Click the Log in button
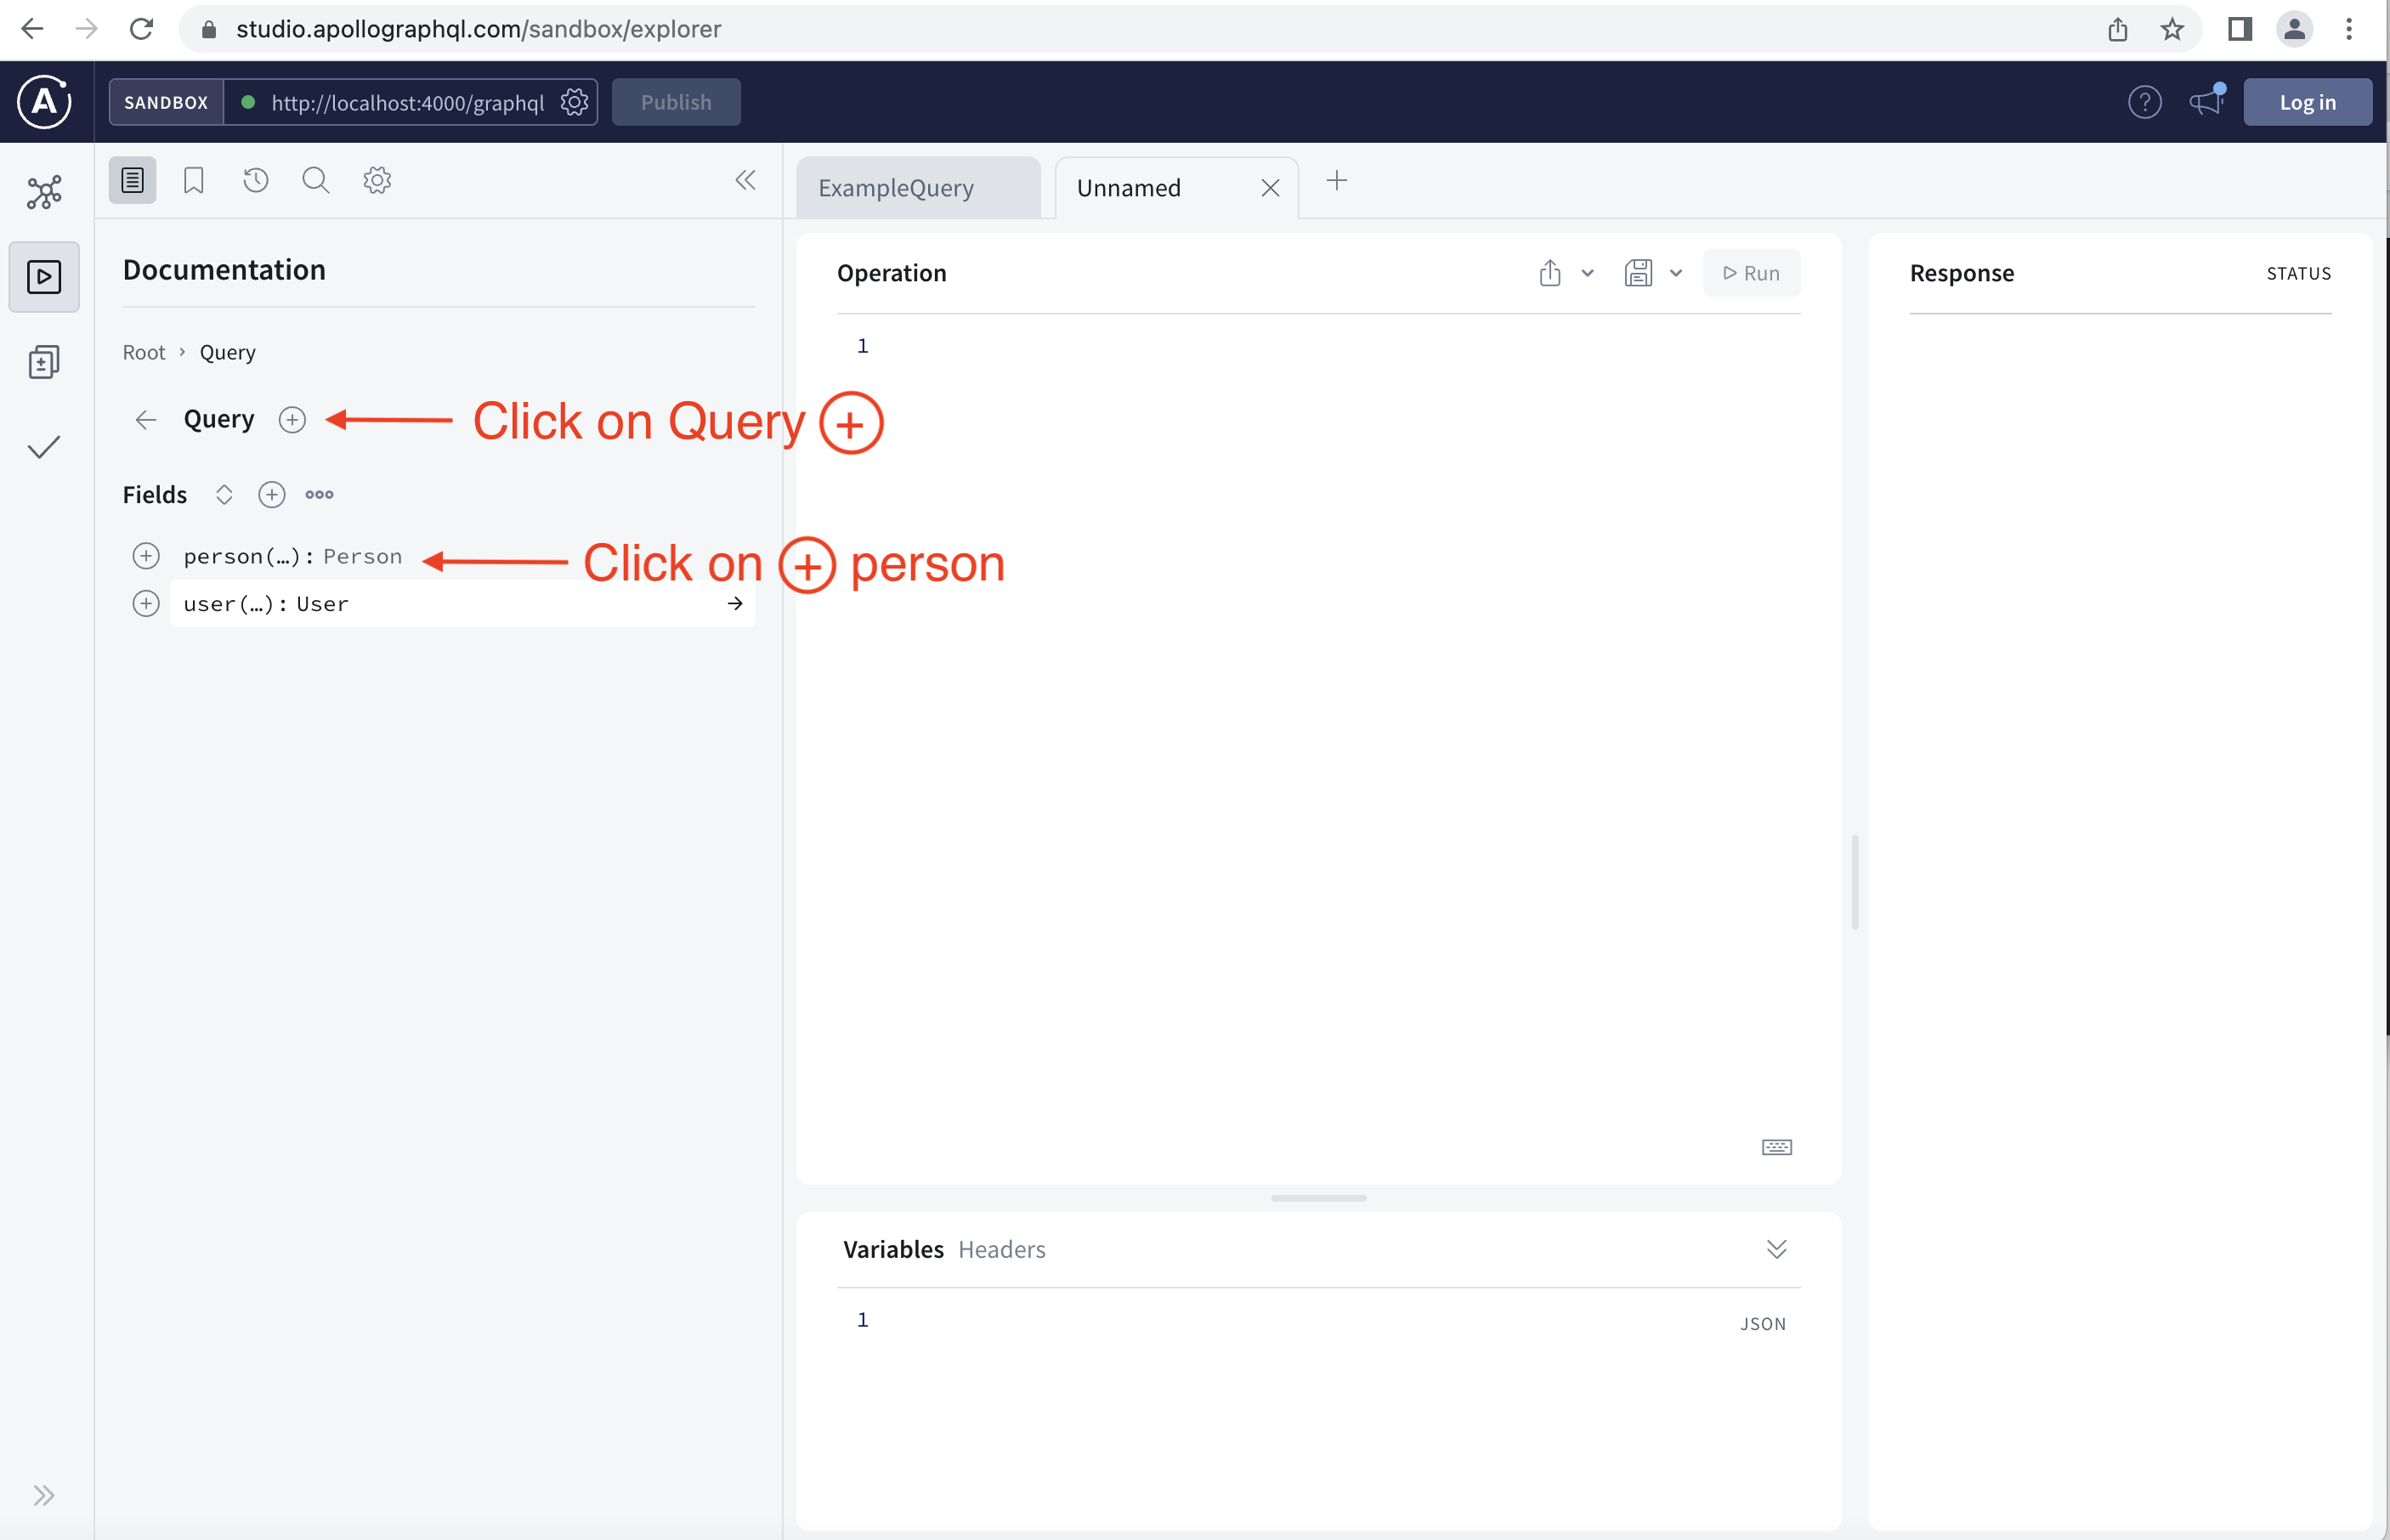Image resolution: width=2390 pixels, height=1540 pixels. click(x=2307, y=102)
